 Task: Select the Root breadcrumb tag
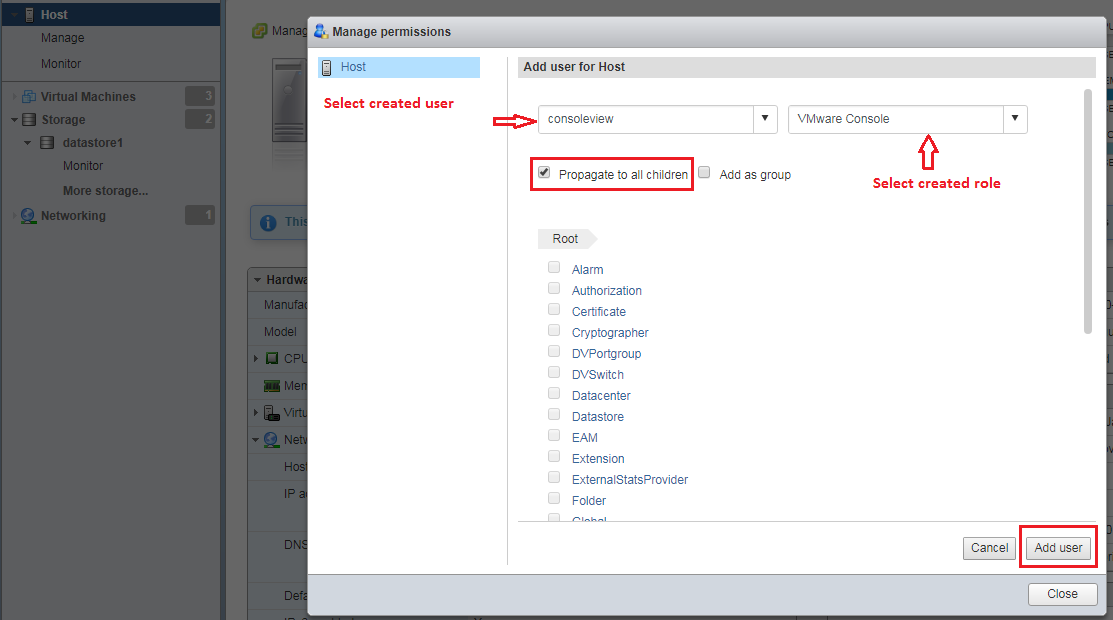click(565, 239)
